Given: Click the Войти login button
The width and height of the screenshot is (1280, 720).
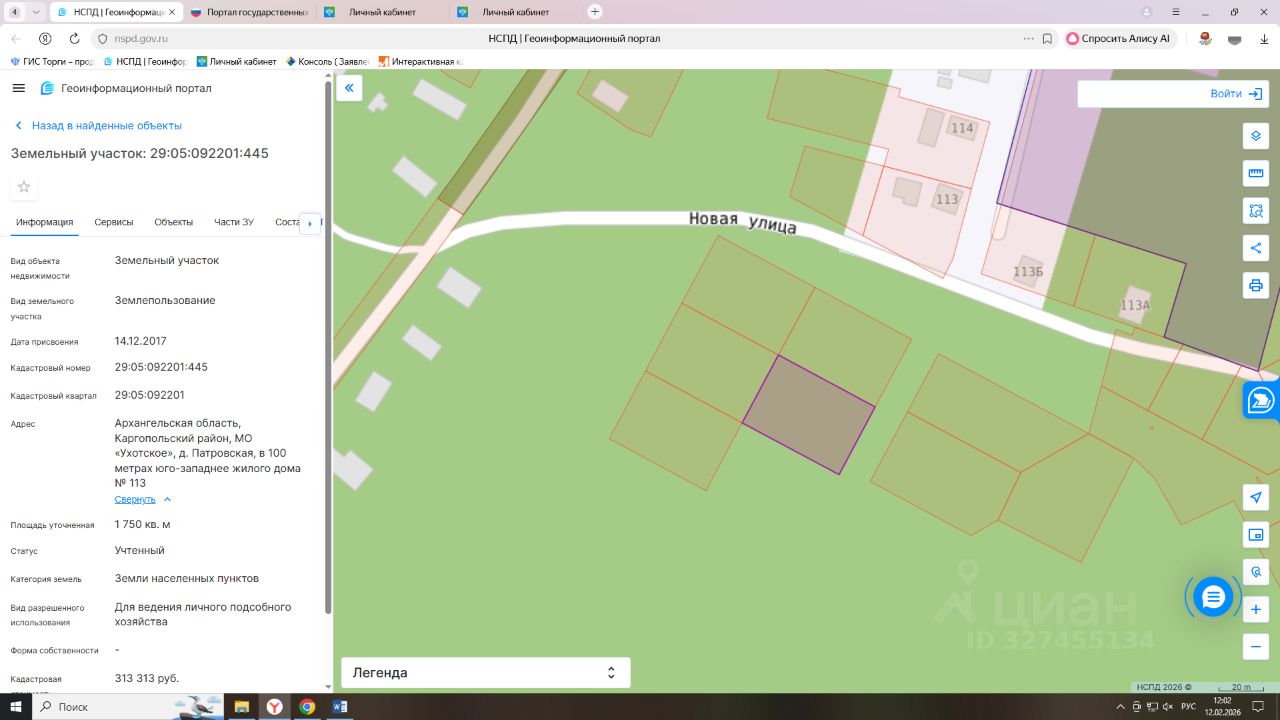Looking at the screenshot, I should tap(1239, 93).
